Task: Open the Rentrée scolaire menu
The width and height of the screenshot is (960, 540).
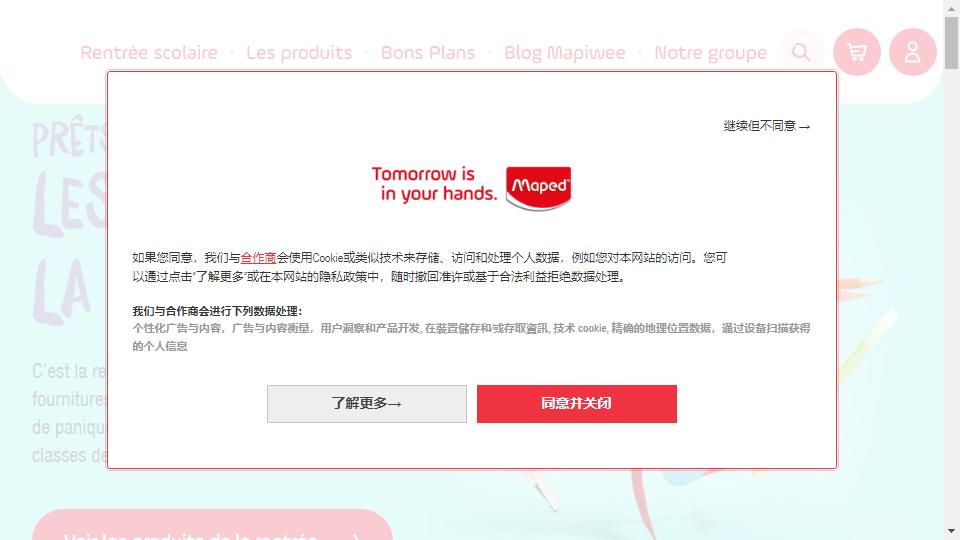Action: click(149, 53)
